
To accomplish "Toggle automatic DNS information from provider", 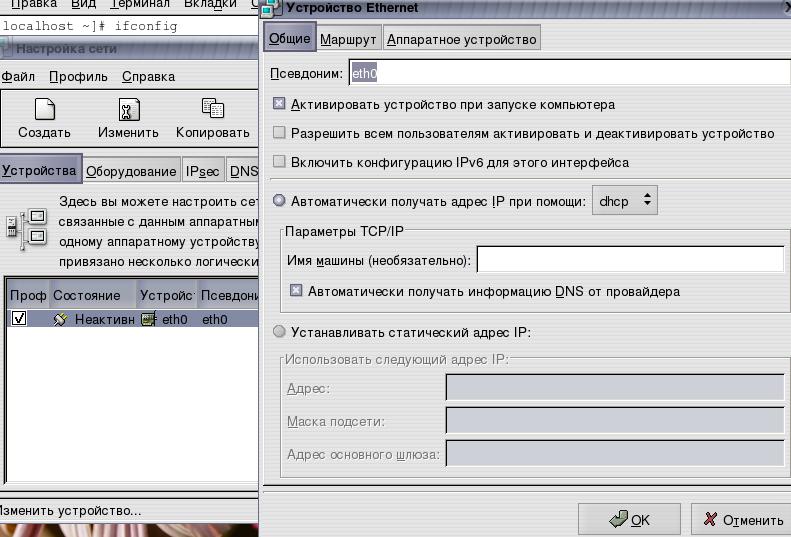I will [x=296, y=292].
